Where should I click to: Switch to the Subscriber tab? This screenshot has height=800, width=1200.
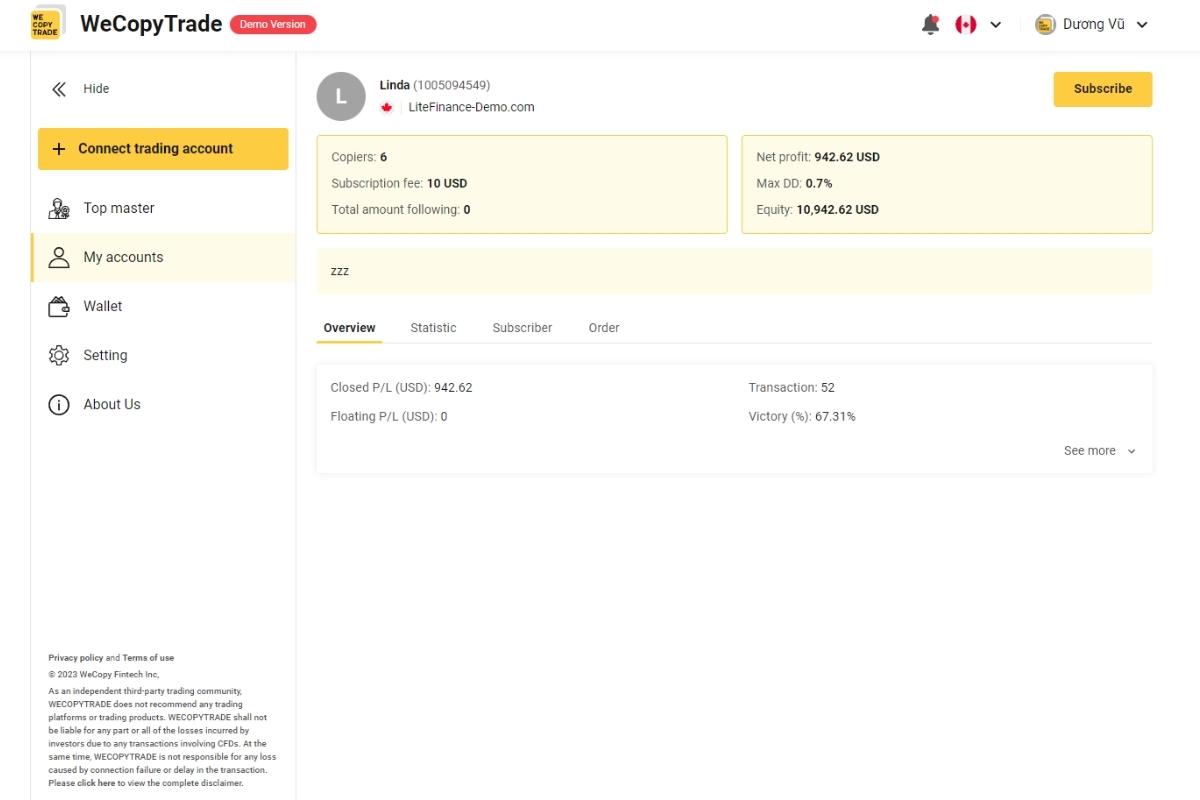click(522, 328)
